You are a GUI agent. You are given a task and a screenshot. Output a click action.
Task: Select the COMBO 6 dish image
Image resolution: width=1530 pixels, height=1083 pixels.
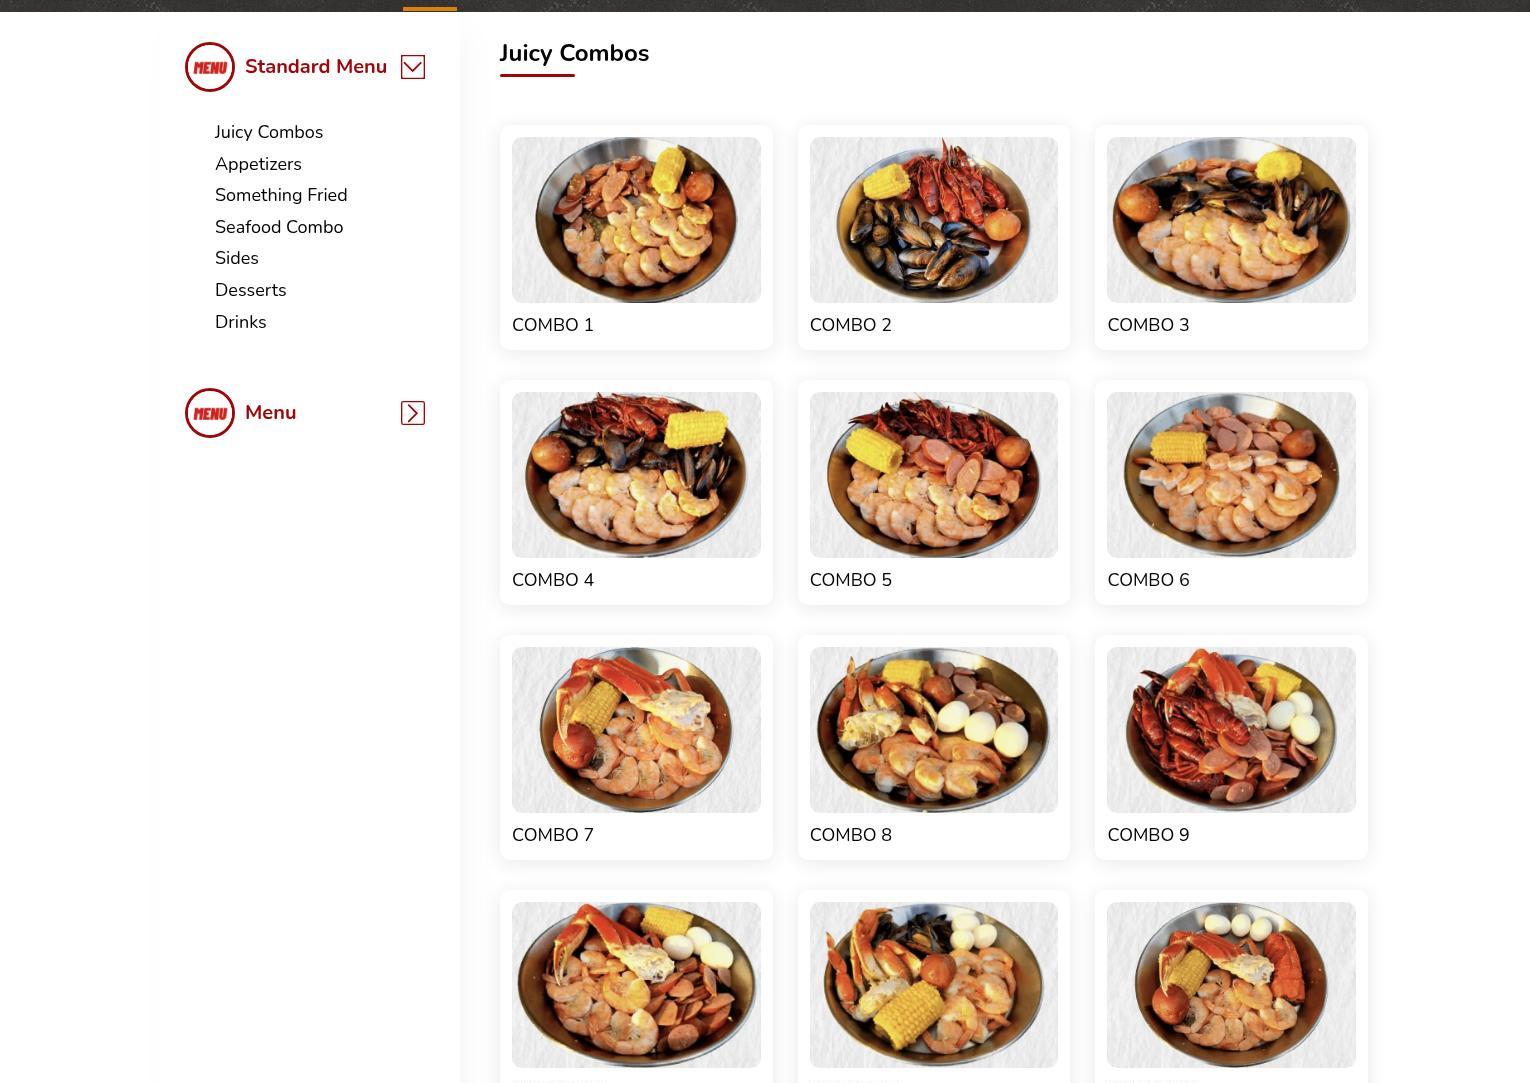[1231, 475]
